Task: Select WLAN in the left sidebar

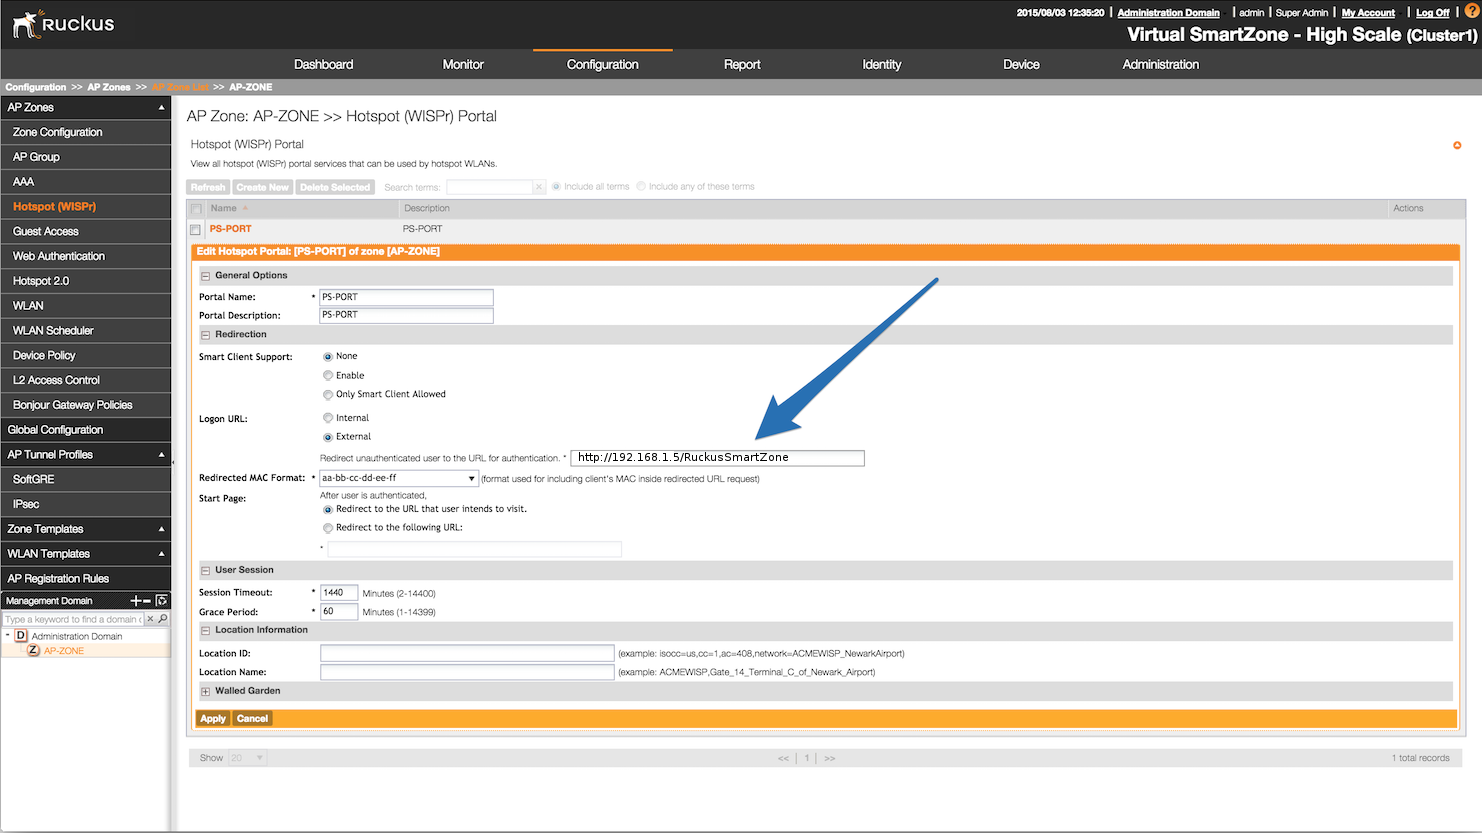Action: click(28, 306)
